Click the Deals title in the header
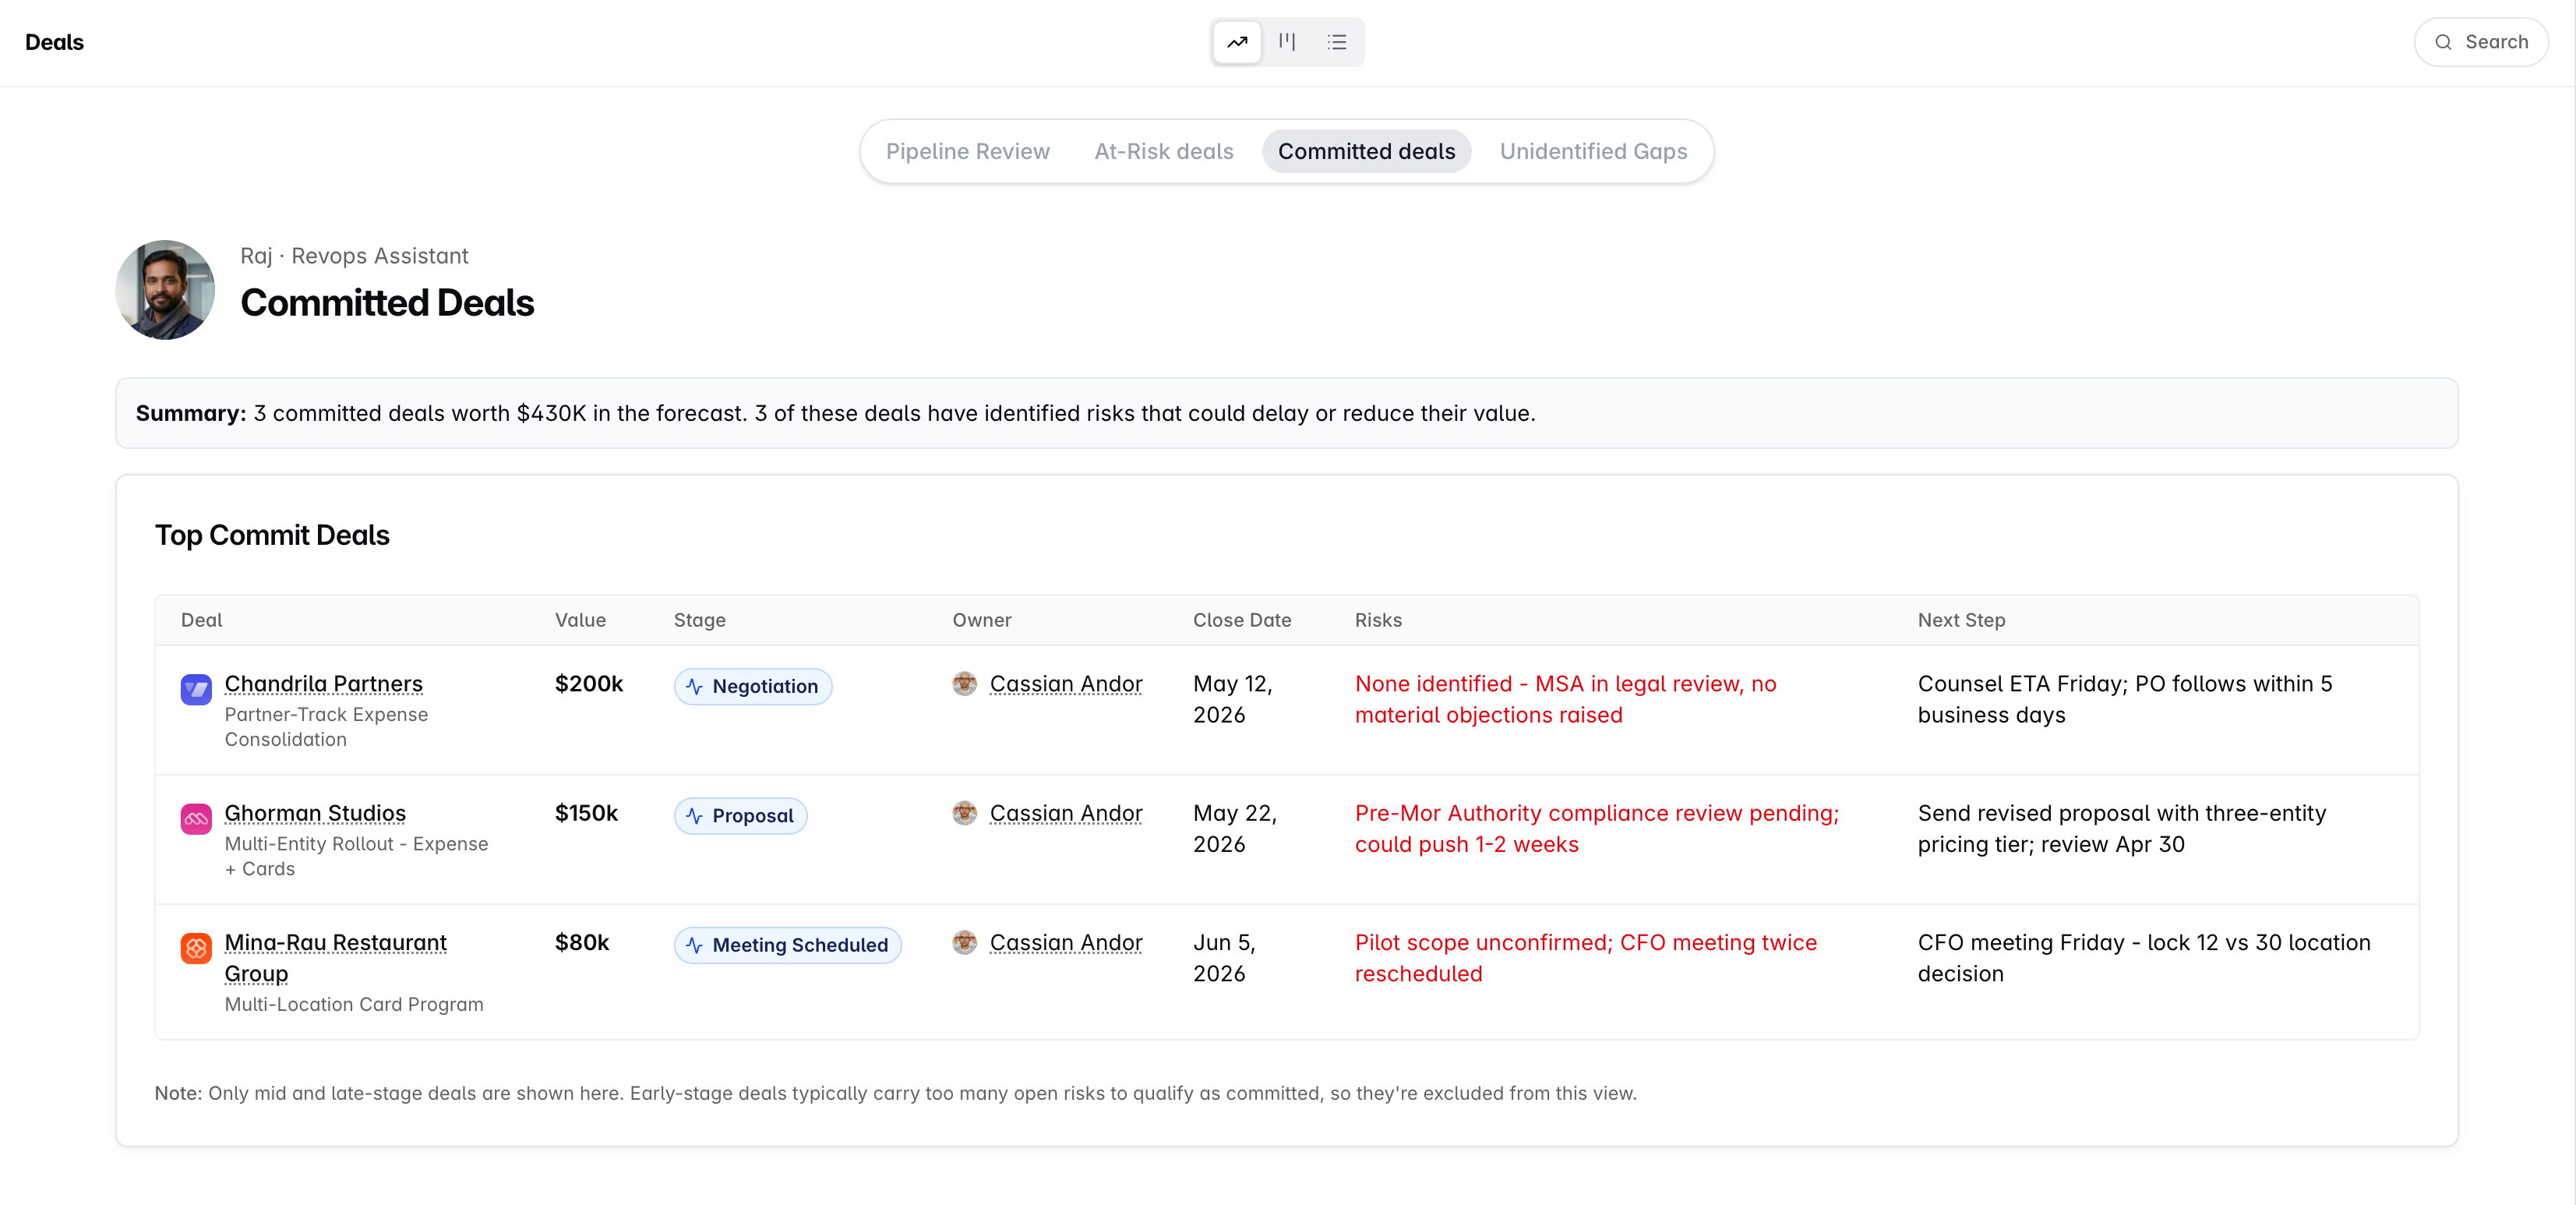 pos(54,42)
